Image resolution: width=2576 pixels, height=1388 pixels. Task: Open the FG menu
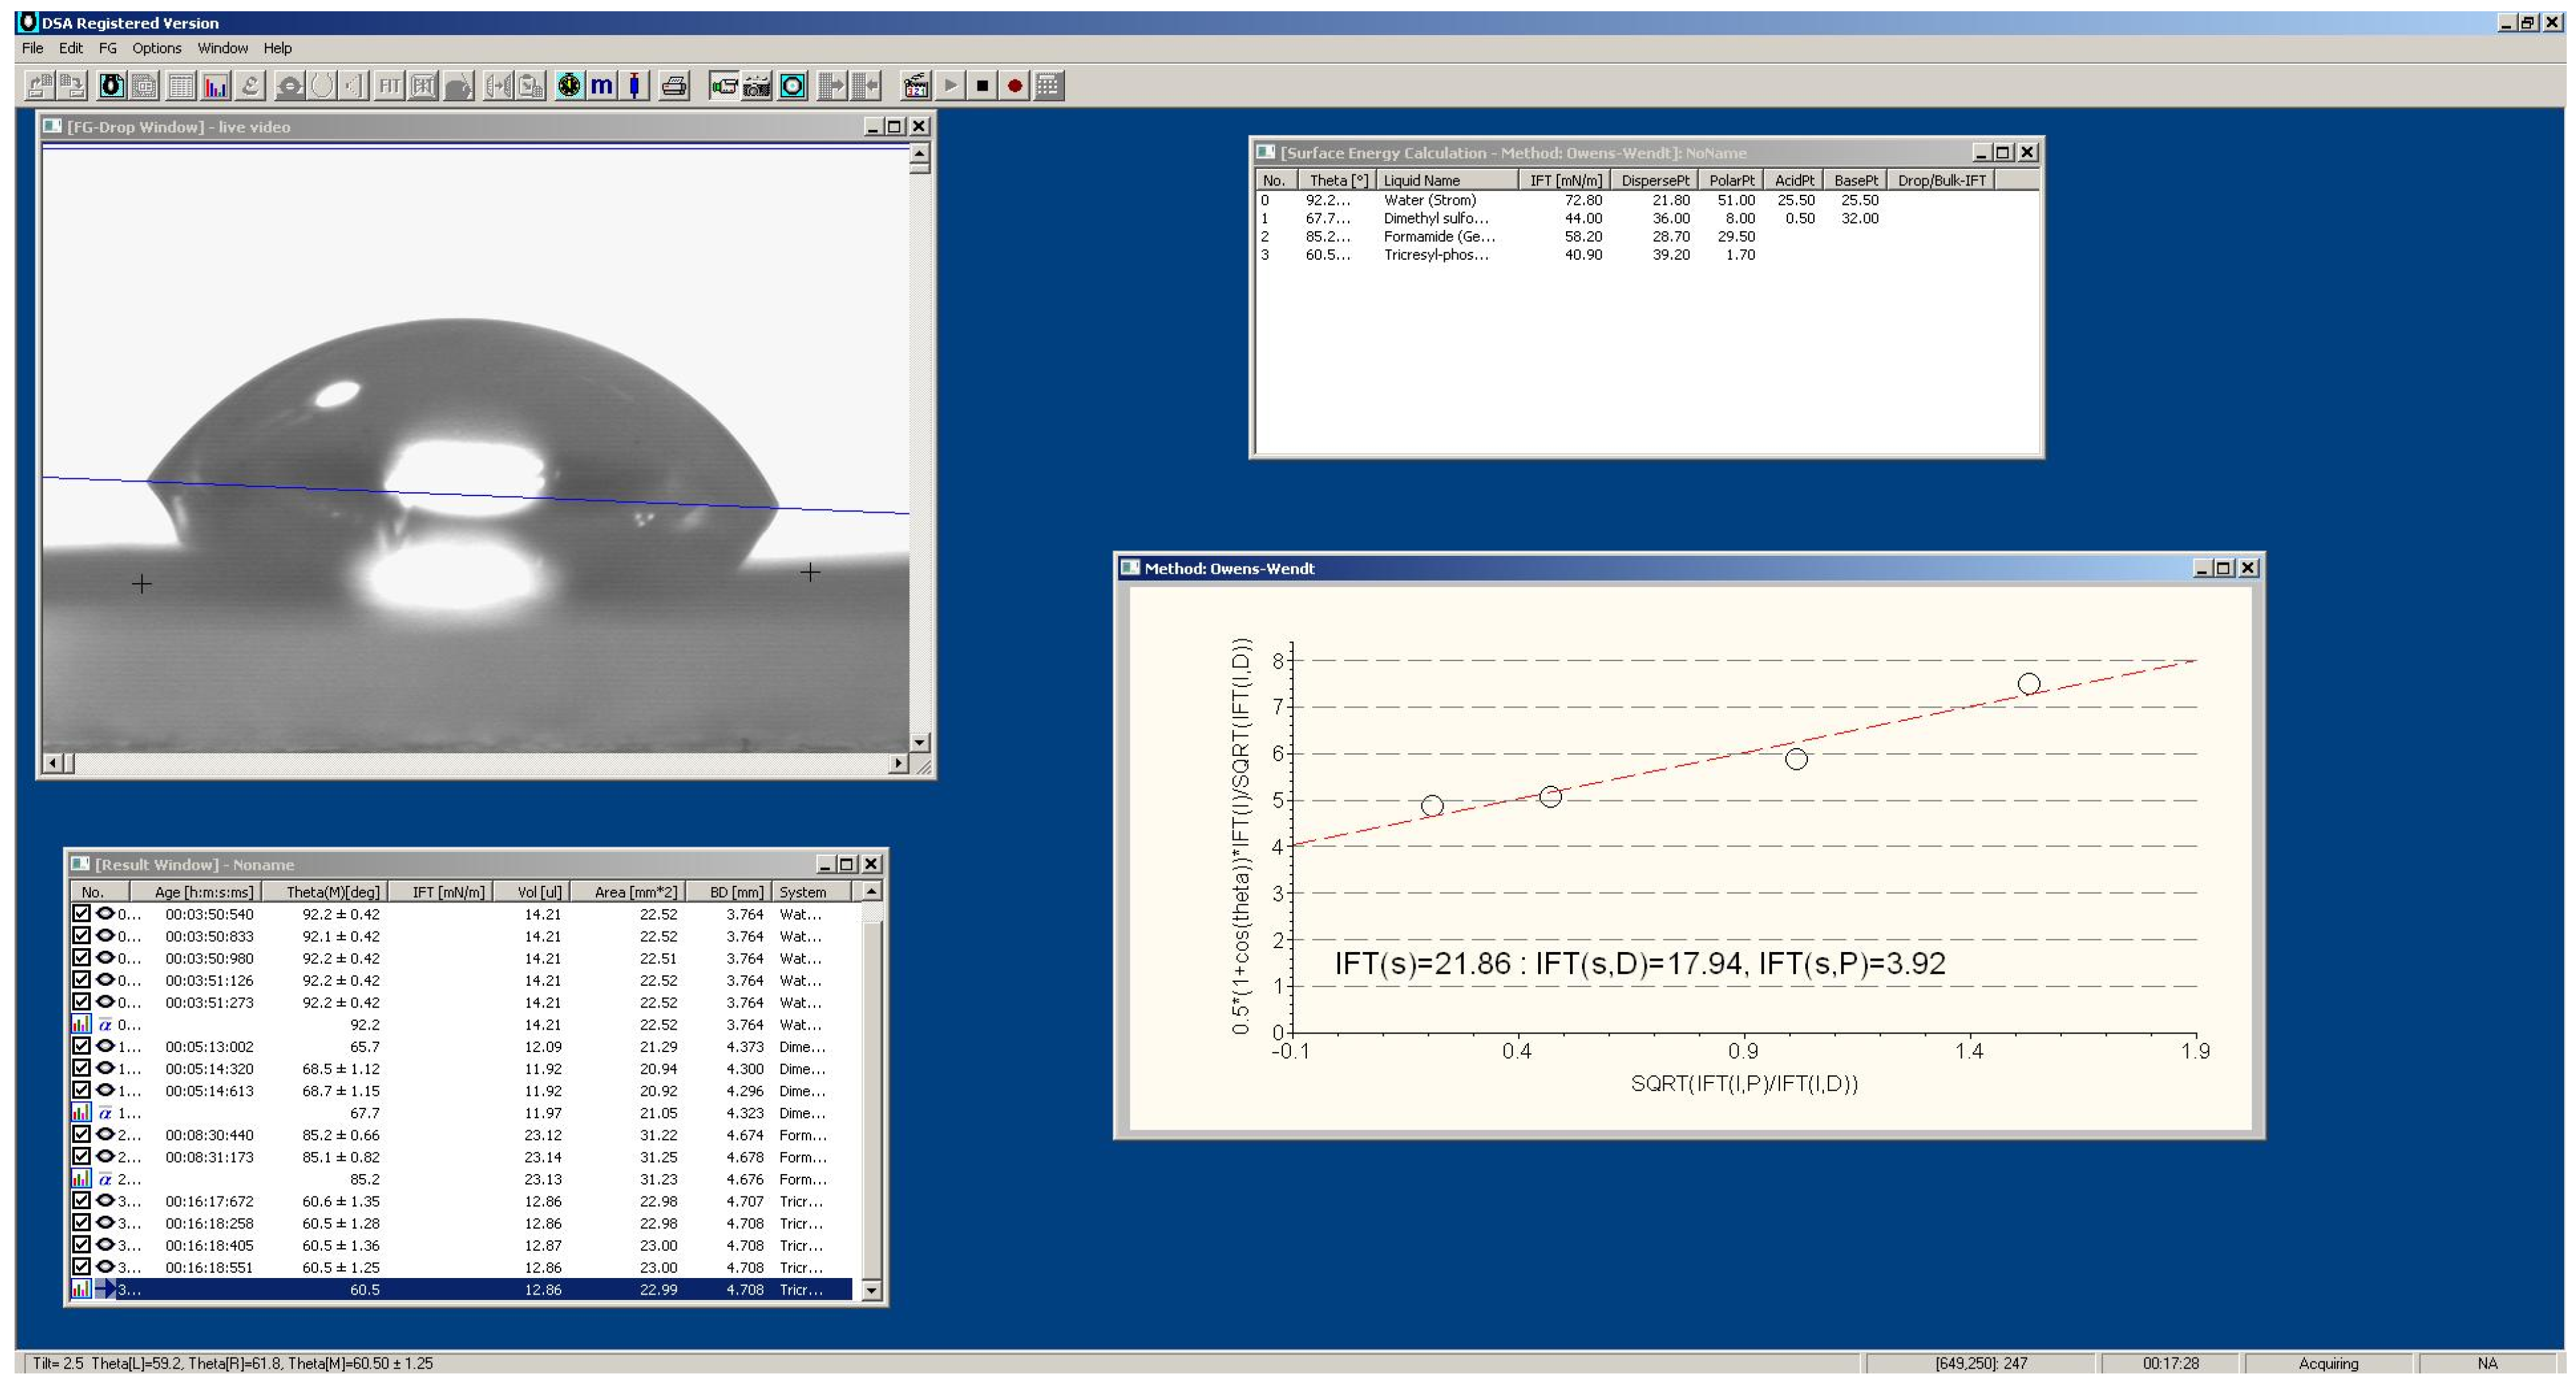(x=107, y=48)
